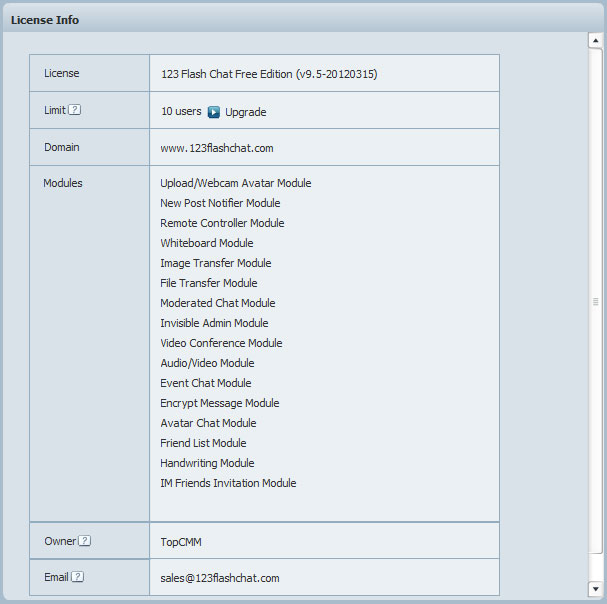The image size is (607, 604).
Task: Select 'Encrypt Message Module' entry
Action: [219, 403]
